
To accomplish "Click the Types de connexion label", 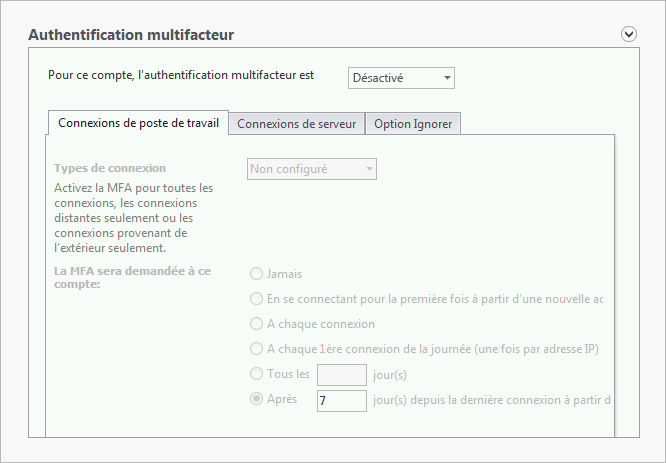I will tap(110, 168).
